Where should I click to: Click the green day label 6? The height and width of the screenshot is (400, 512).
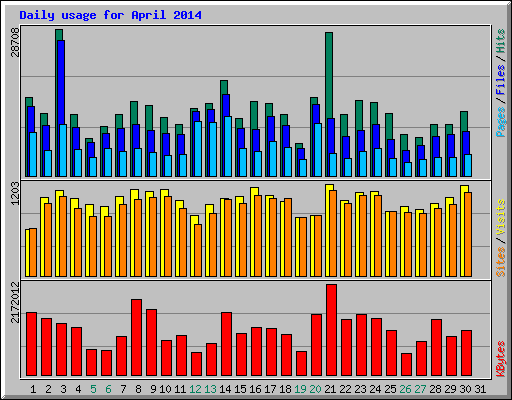pos(108,389)
